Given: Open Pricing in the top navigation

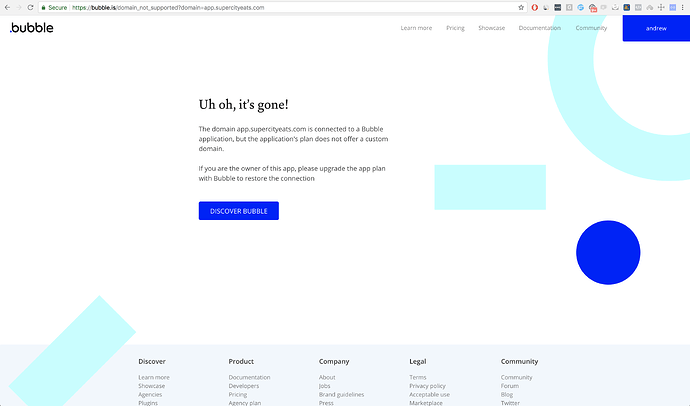Looking at the screenshot, I should click(x=455, y=28).
